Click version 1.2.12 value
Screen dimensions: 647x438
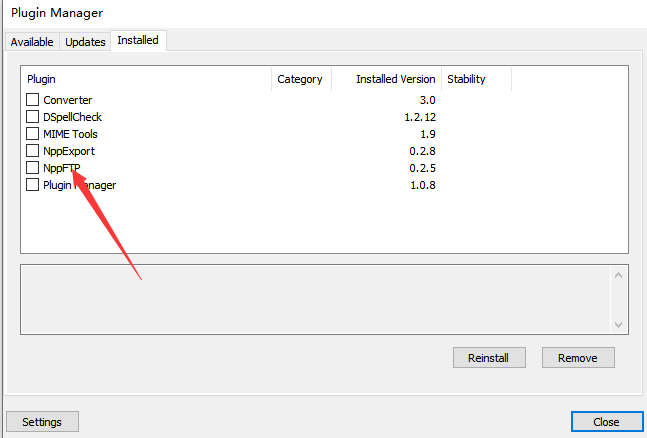coord(420,117)
